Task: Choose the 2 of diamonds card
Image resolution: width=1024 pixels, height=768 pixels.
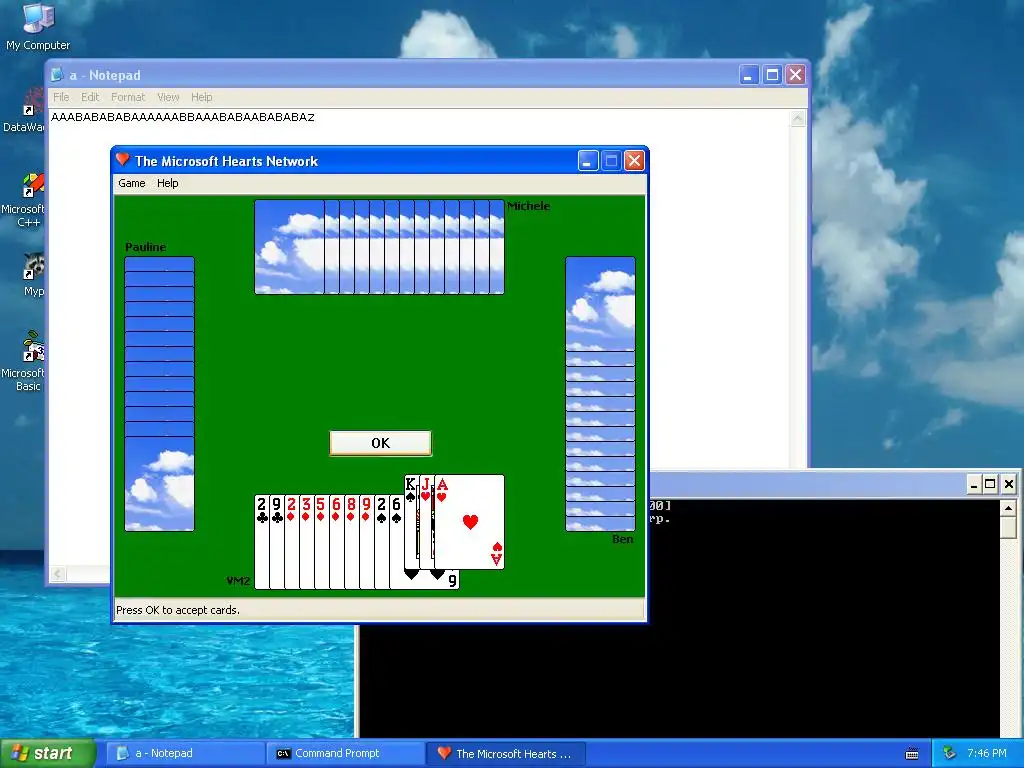Action: click(292, 542)
